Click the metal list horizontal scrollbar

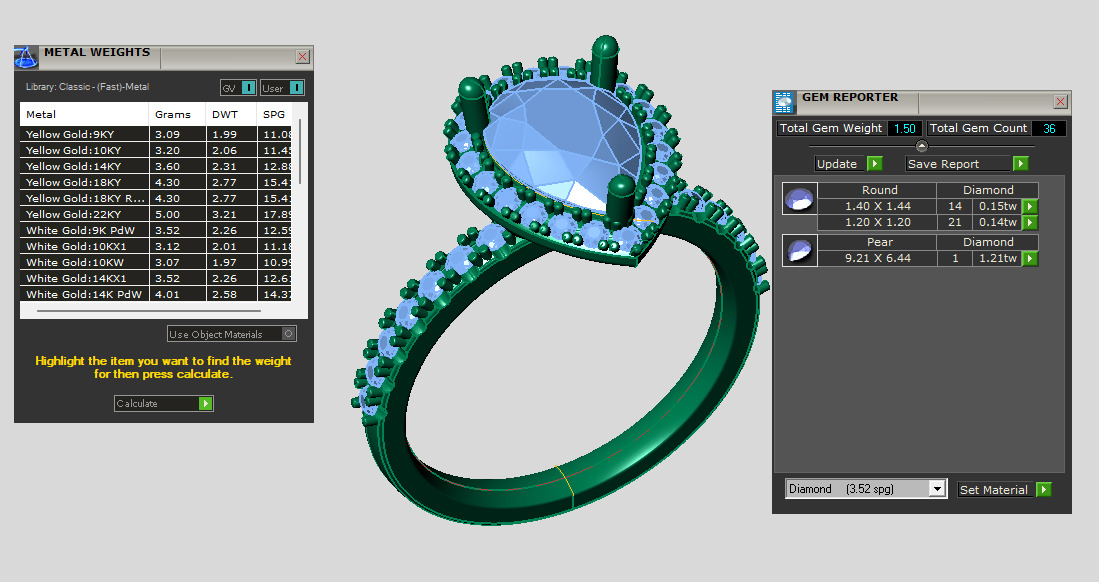149,310
